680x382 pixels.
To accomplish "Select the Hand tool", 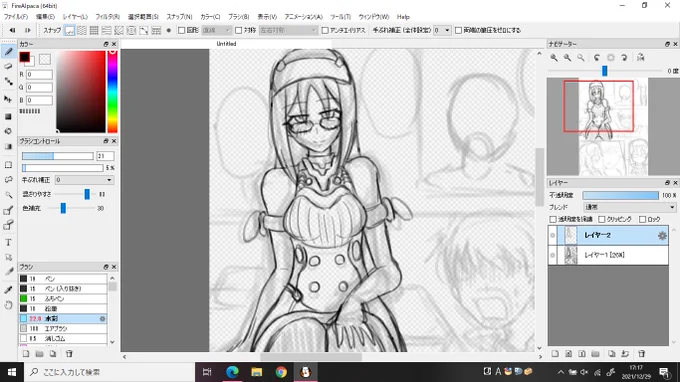I will [8, 305].
